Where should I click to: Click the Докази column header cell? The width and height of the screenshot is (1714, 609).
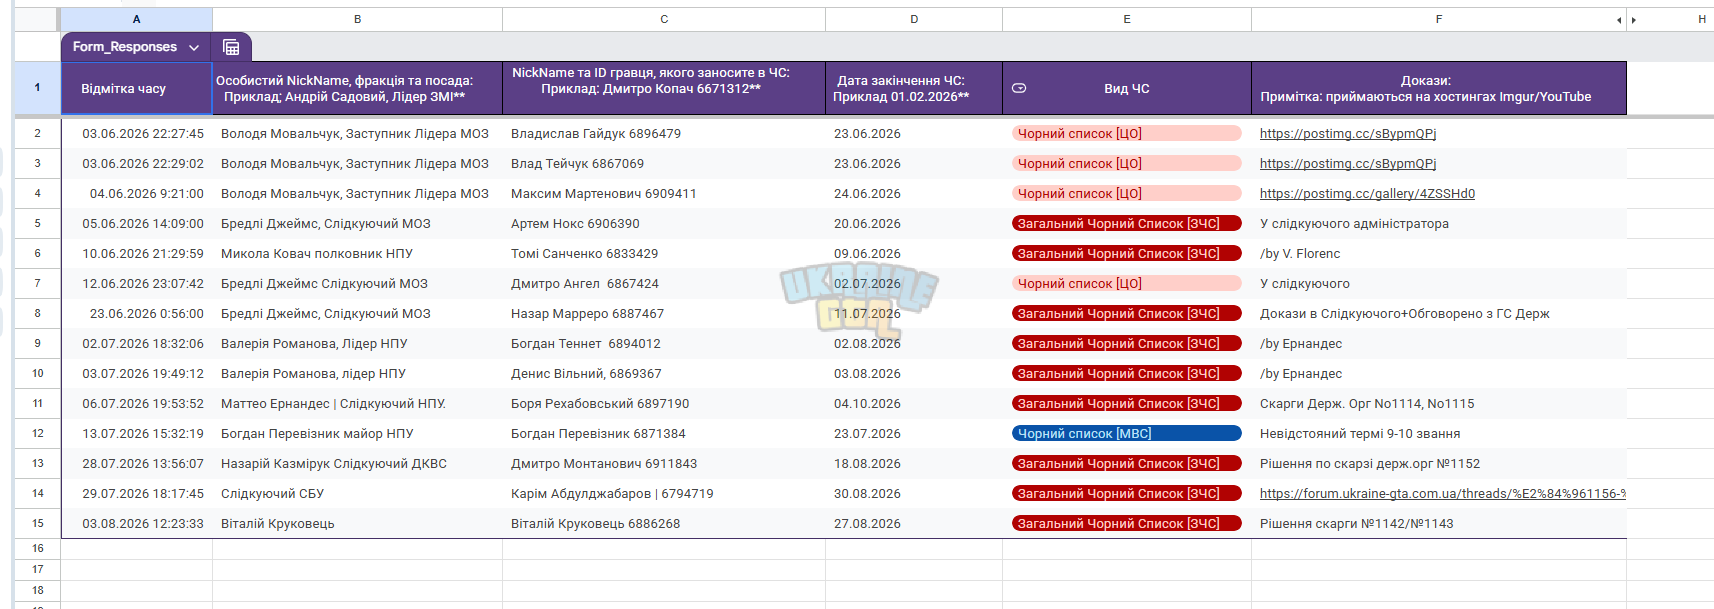[x=1439, y=88]
